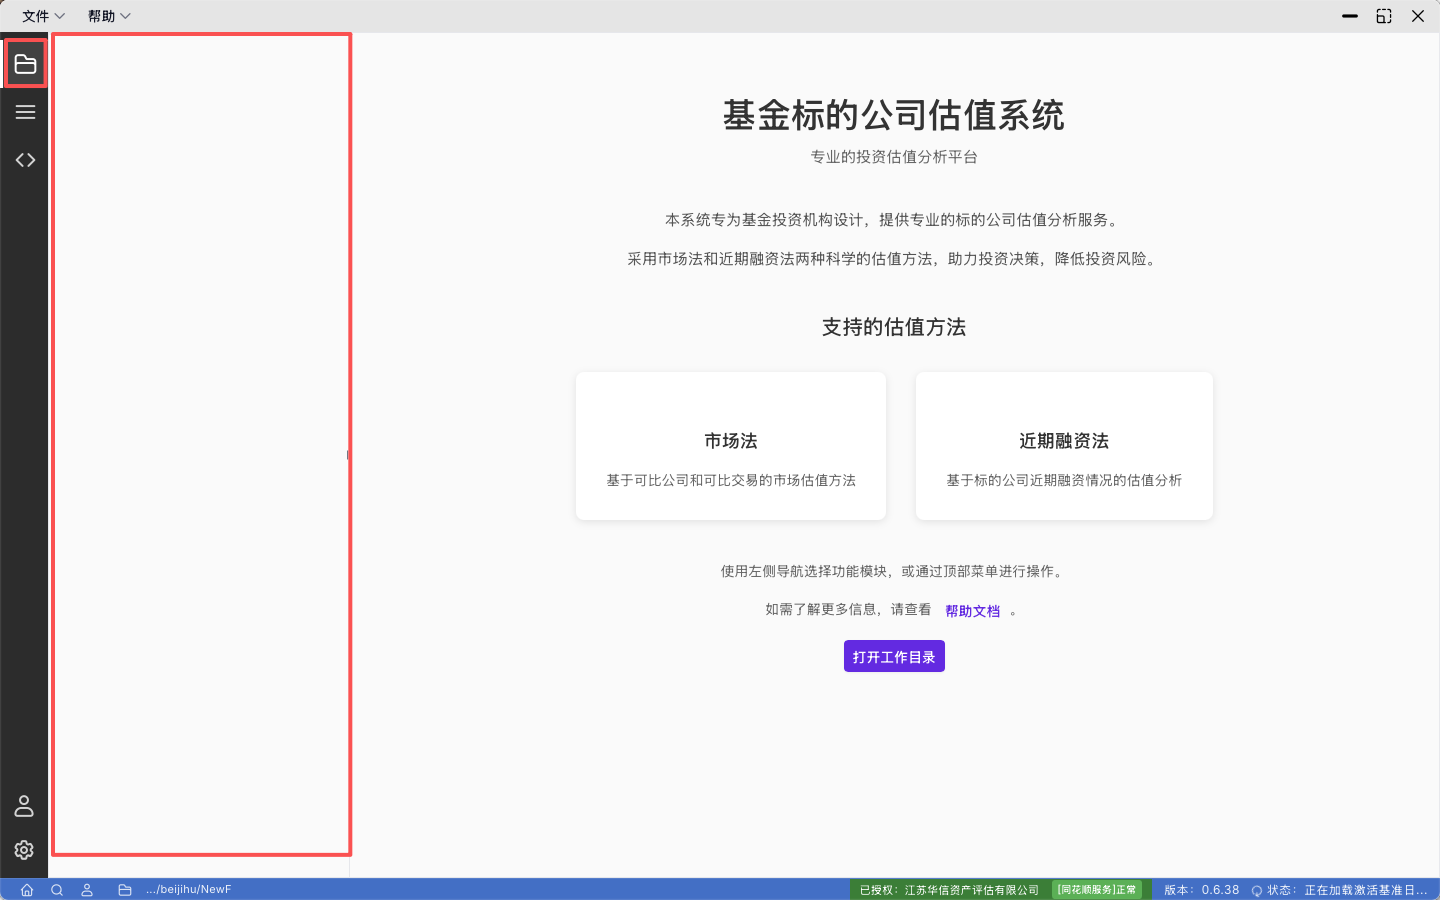Click the 版本: 0.6.38 version text

1201,890
